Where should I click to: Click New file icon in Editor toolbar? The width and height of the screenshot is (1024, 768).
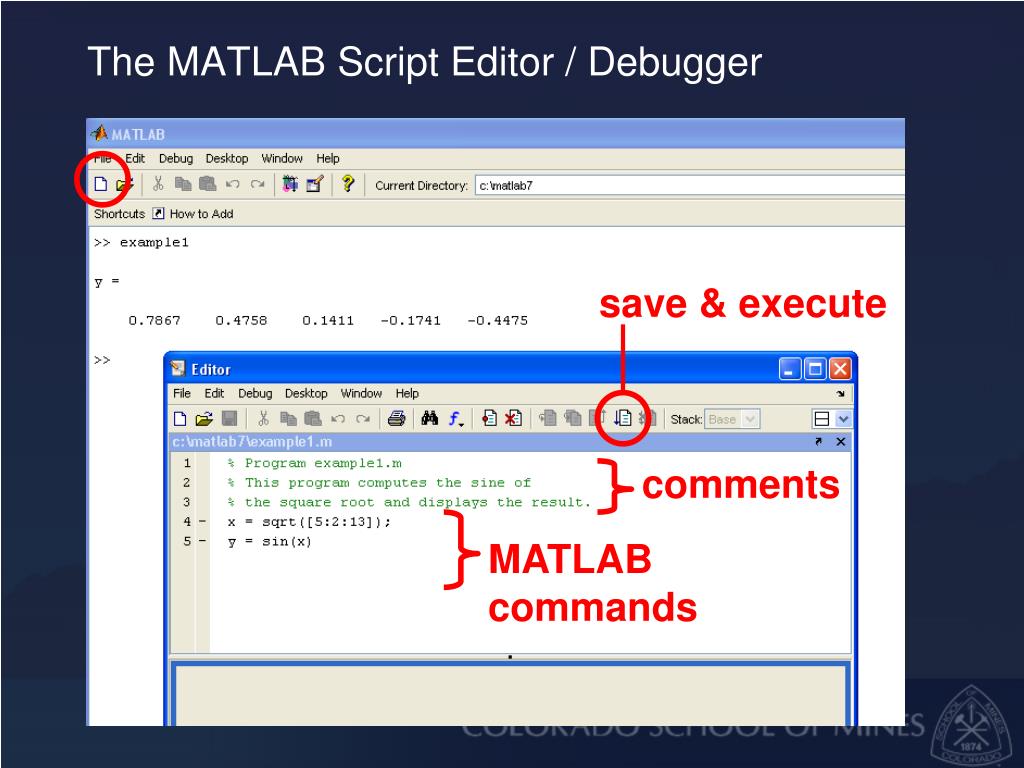180,419
